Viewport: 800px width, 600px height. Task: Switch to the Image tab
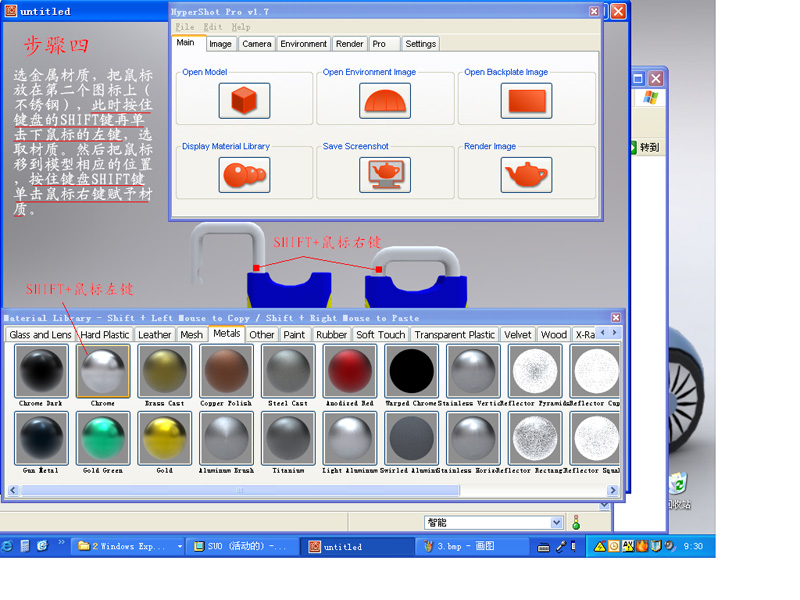pyautogui.click(x=220, y=44)
